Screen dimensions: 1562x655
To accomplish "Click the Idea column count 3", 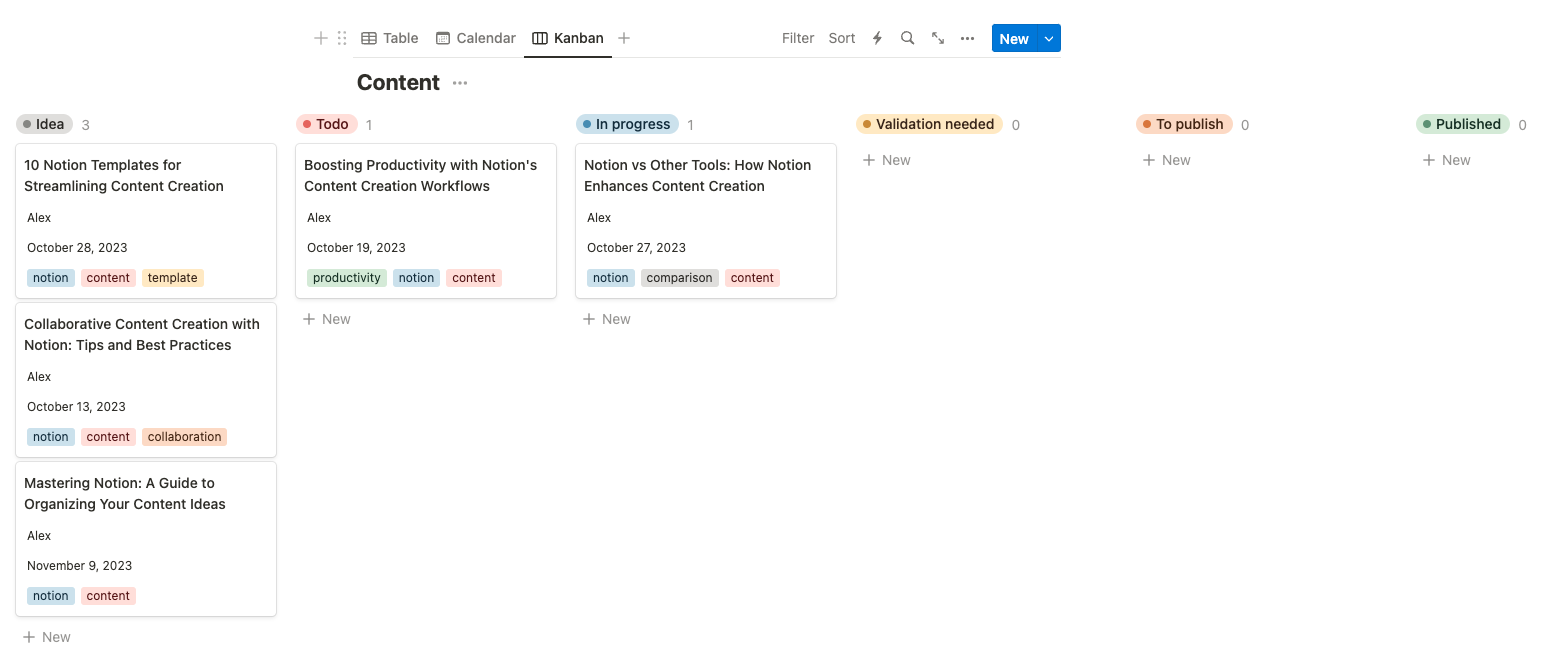I will click(86, 125).
